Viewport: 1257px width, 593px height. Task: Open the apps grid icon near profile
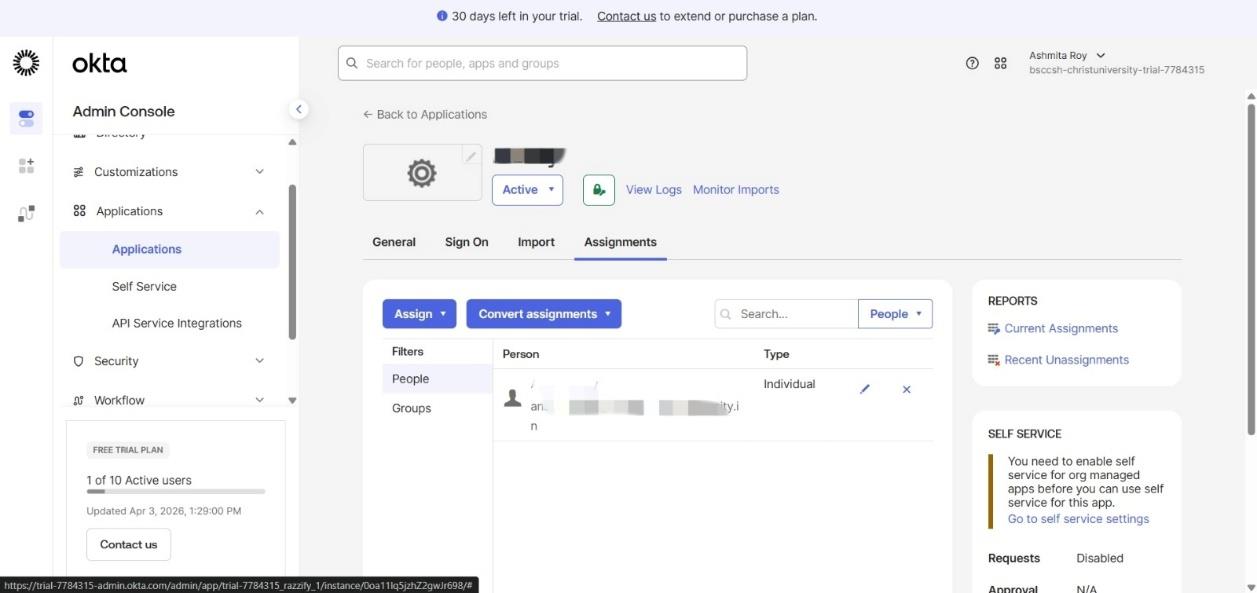point(1000,63)
